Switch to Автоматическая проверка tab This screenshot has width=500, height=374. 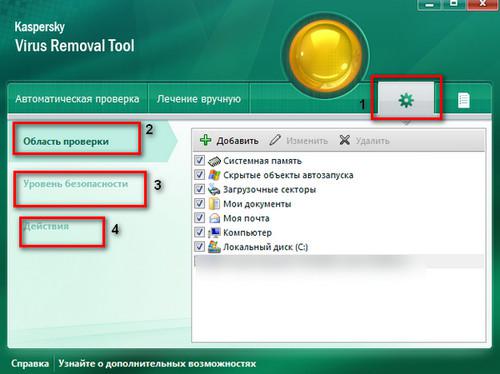[77, 99]
